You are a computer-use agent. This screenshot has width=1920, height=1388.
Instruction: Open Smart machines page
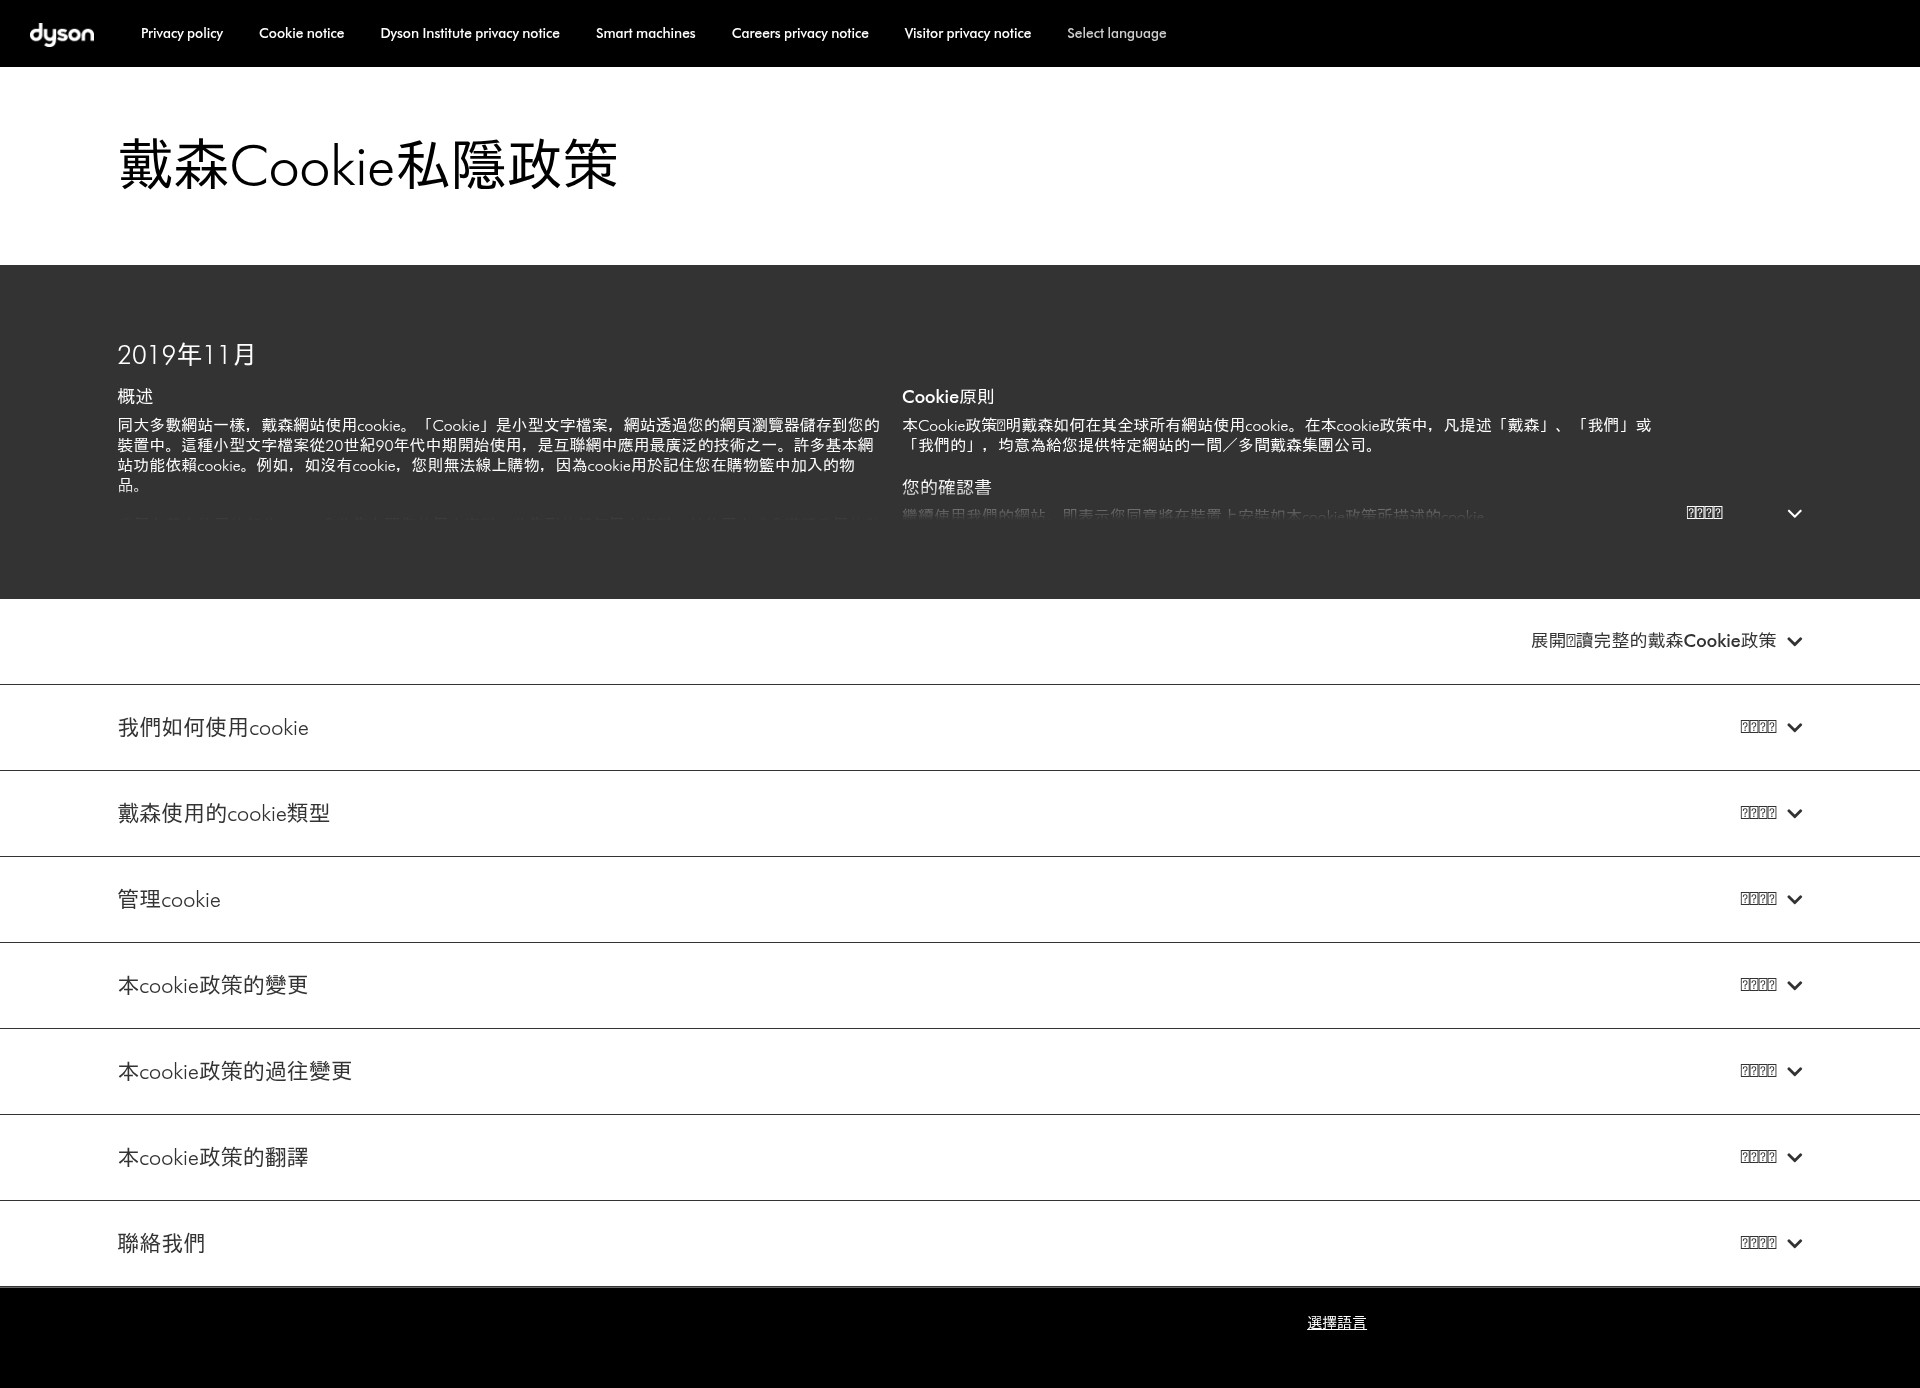[645, 33]
